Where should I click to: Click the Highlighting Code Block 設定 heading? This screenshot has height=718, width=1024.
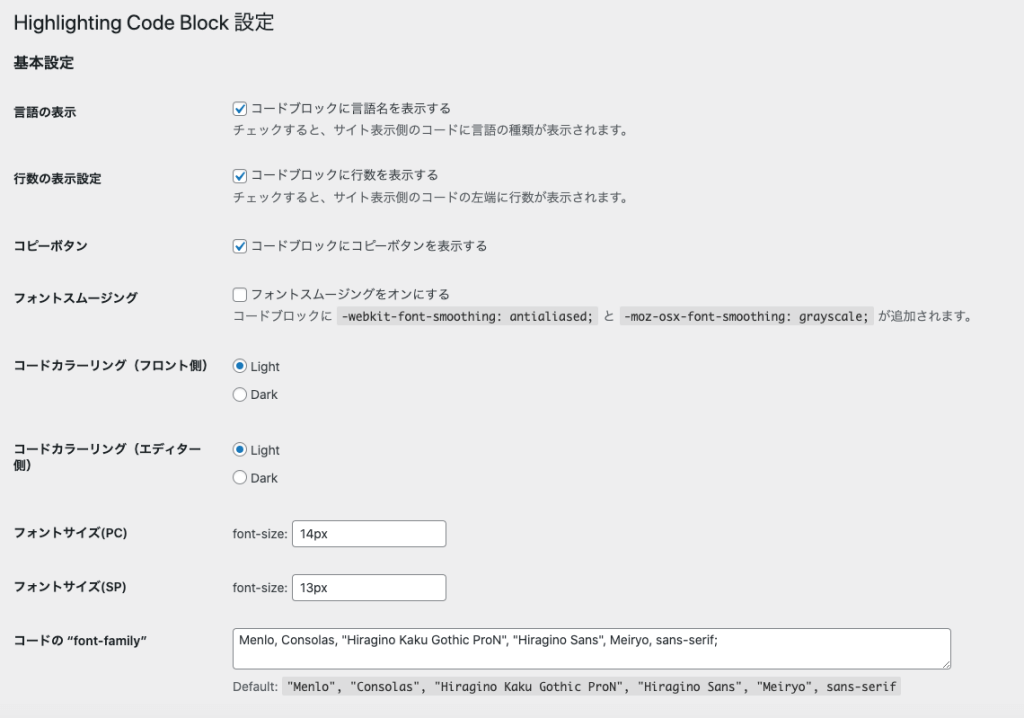coord(144,23)
